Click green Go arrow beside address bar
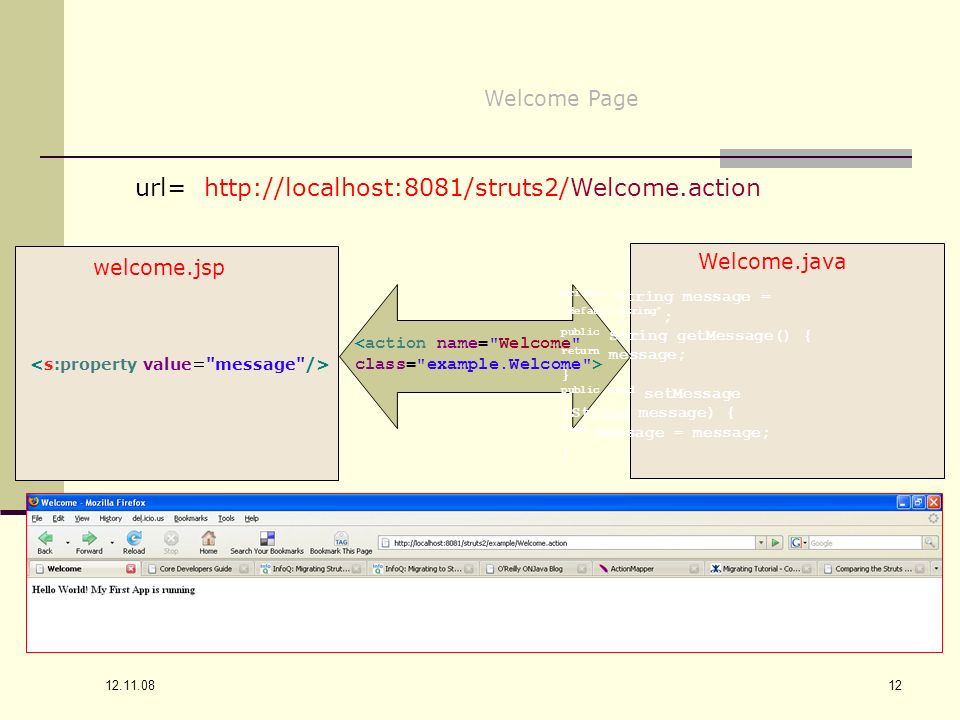Viewport: 960px width, 720px height. [x=776, y=542]
